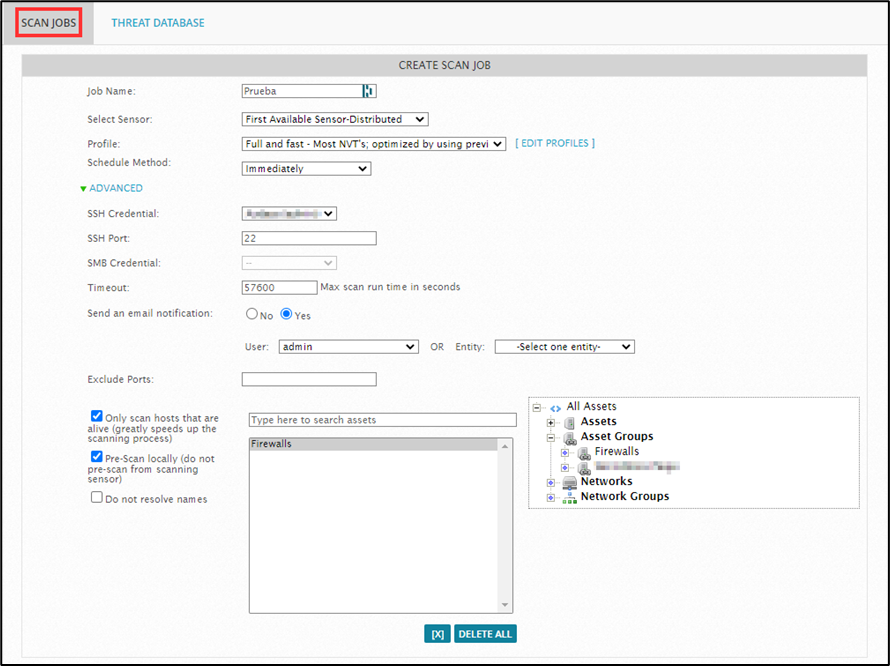This screenshot has height=666, width=890.
Task: Toggle the green Advanced arrow
Action: (83, 188)
